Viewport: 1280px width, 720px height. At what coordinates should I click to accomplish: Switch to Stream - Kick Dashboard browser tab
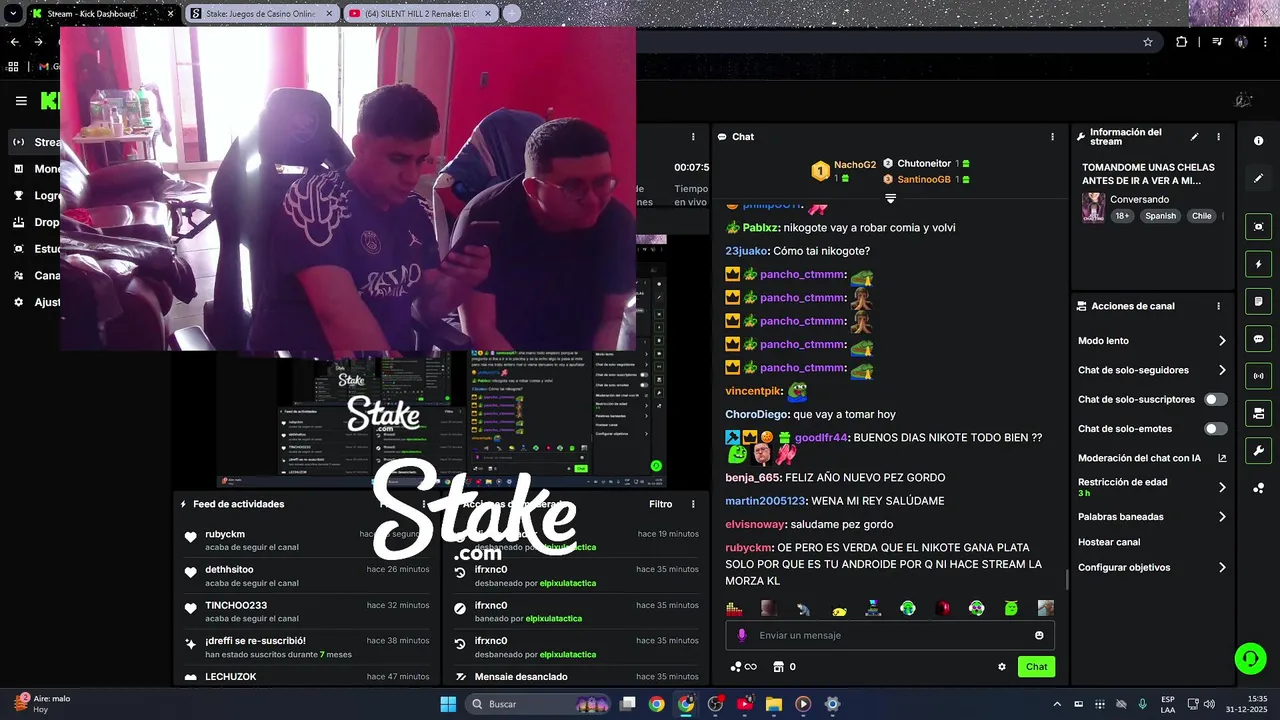104,14
